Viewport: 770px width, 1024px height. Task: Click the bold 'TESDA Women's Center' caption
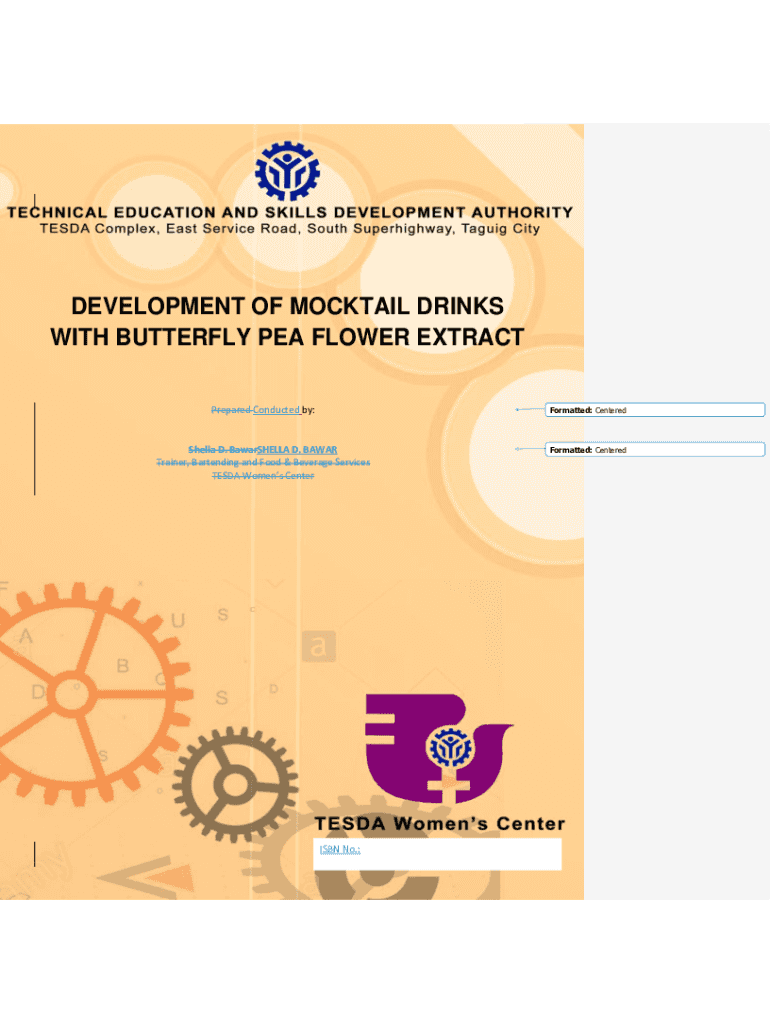click(x=440, y=824)
